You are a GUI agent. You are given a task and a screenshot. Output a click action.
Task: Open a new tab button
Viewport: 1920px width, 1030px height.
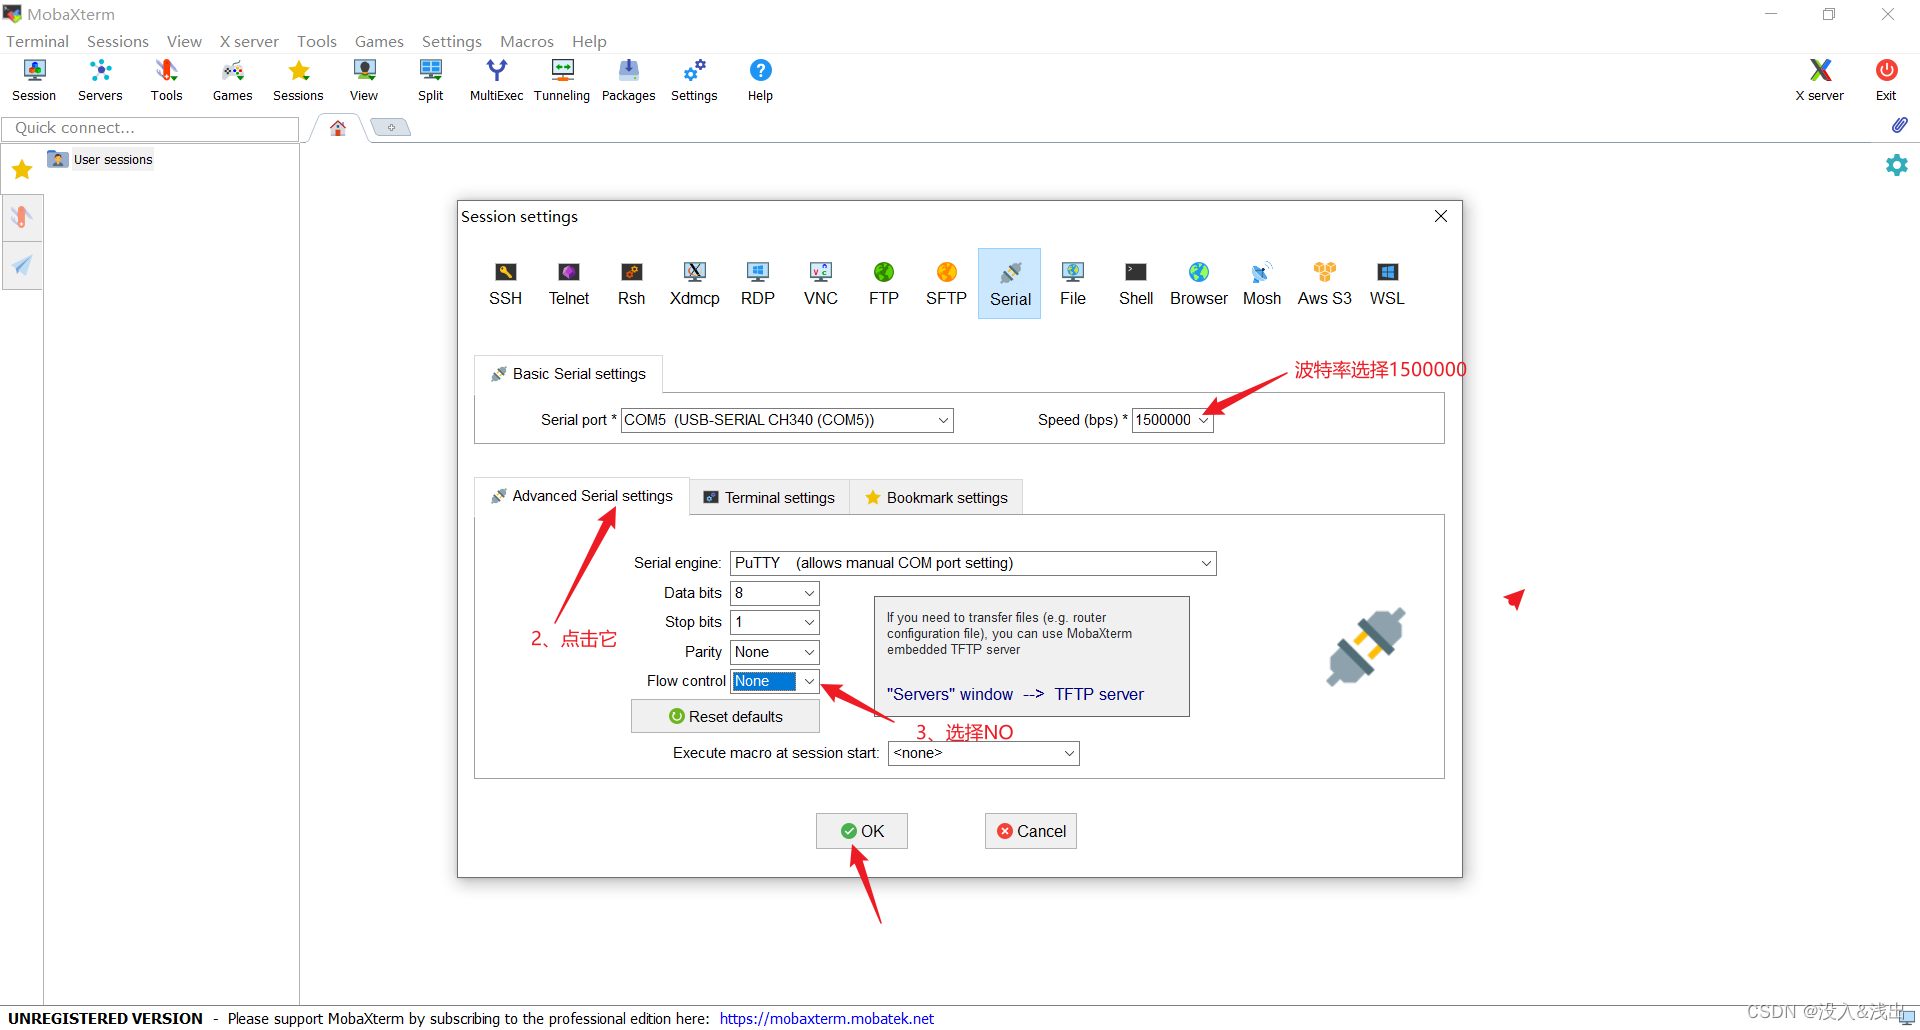[391, 127]
